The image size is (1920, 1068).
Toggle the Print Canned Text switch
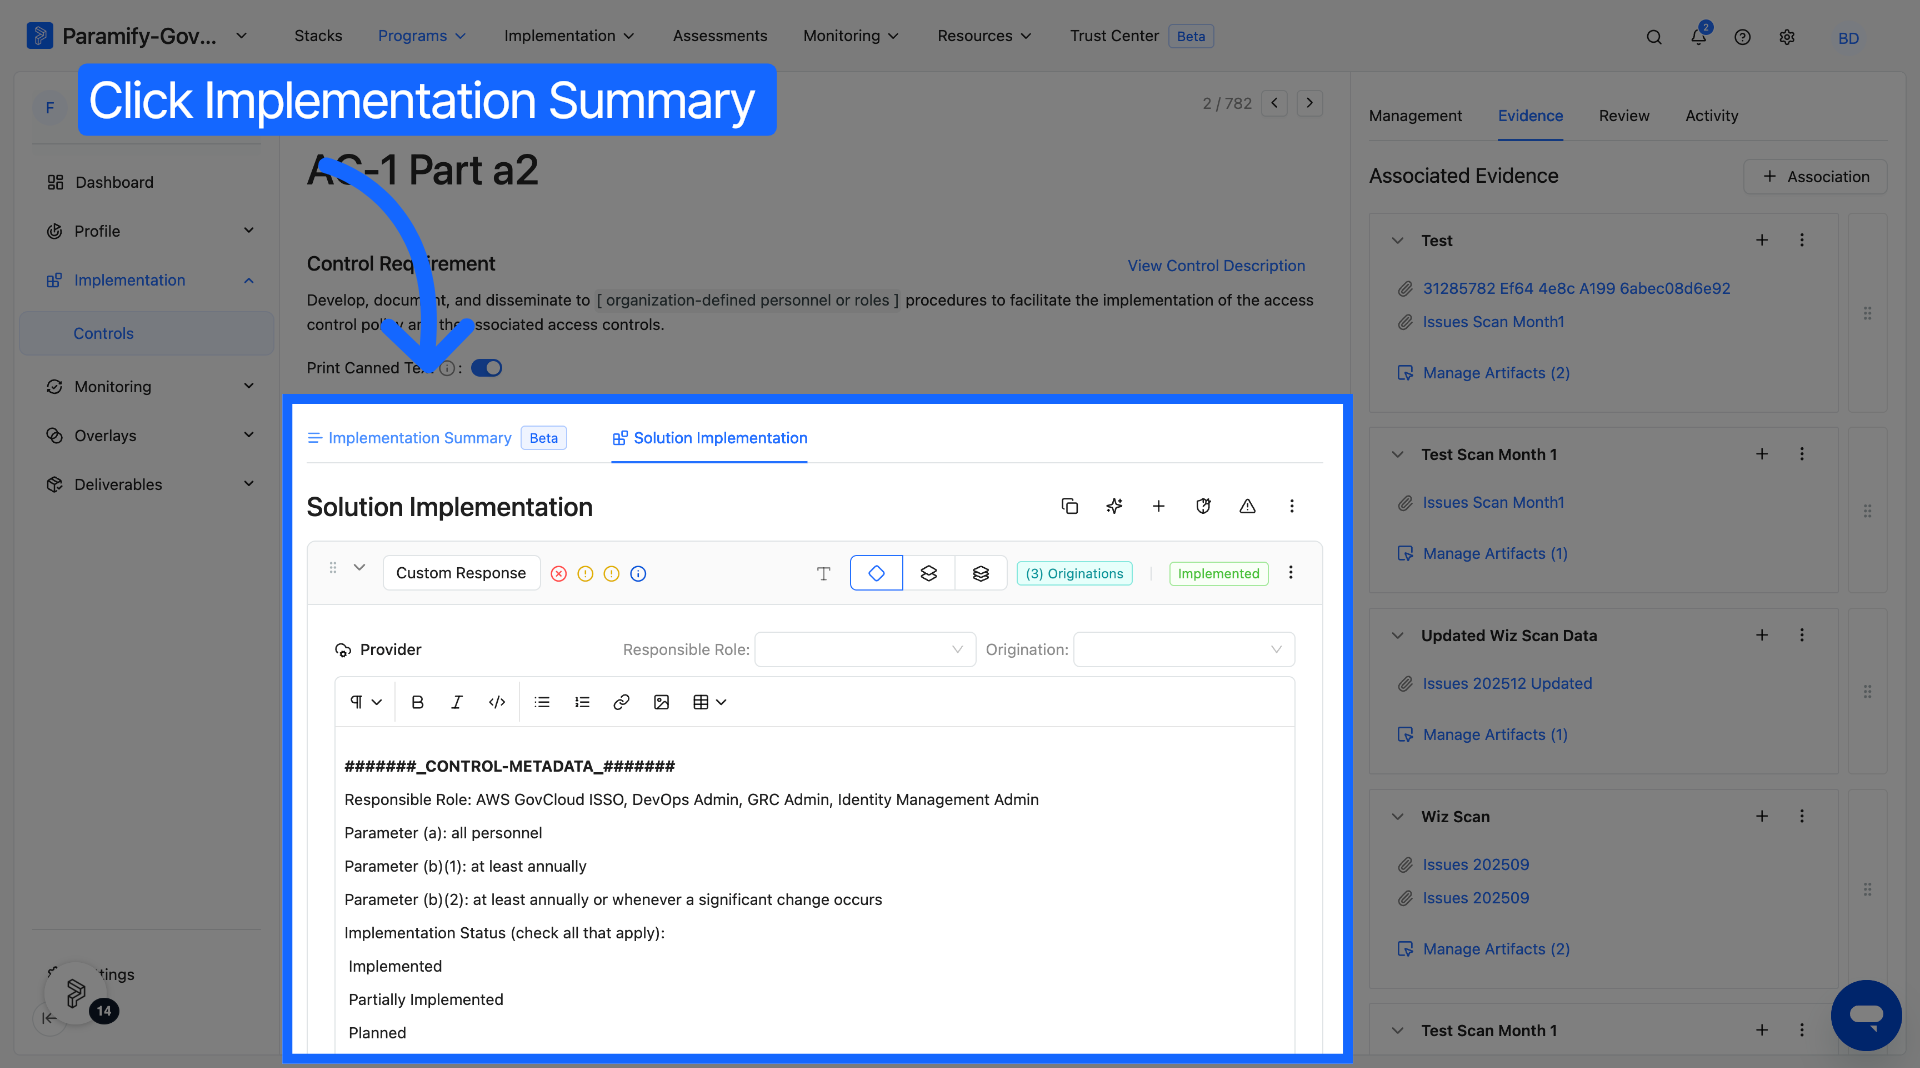click(486, 368)
